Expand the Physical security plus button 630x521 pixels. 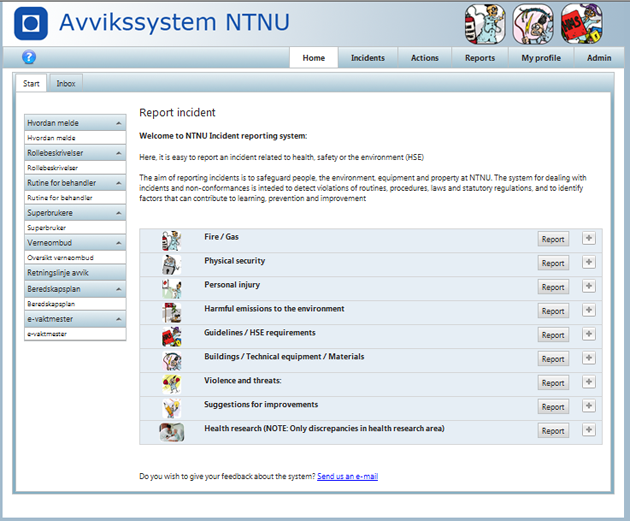point(589,262)
